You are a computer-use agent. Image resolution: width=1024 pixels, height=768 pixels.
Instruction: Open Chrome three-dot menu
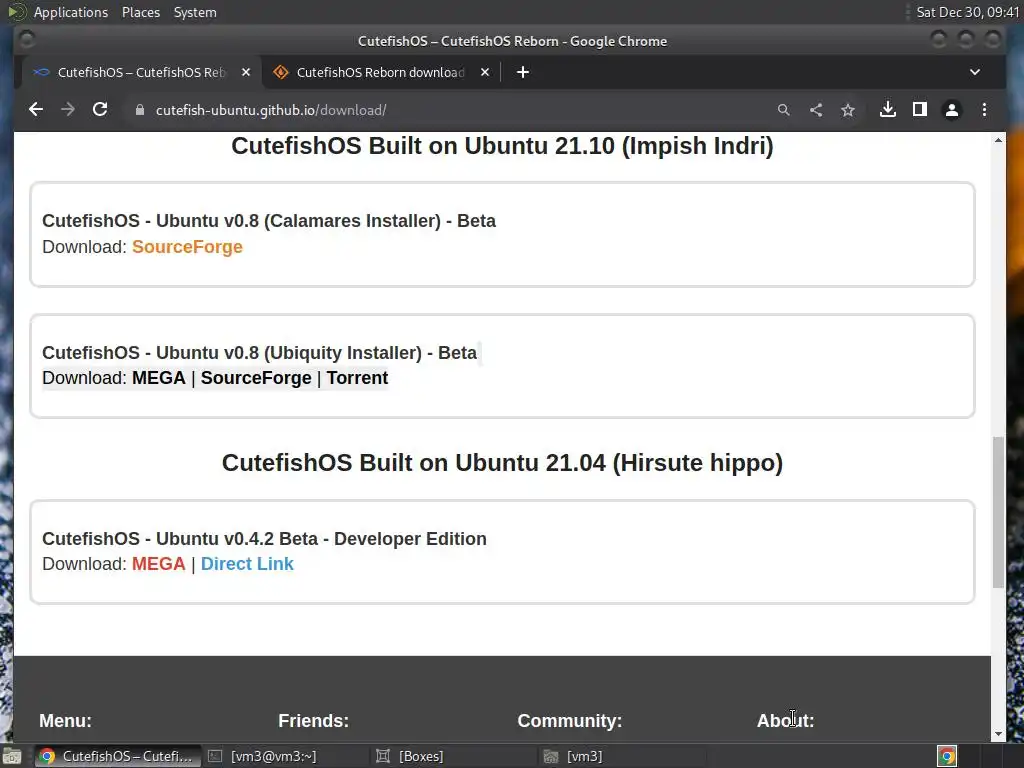(984, 110)
